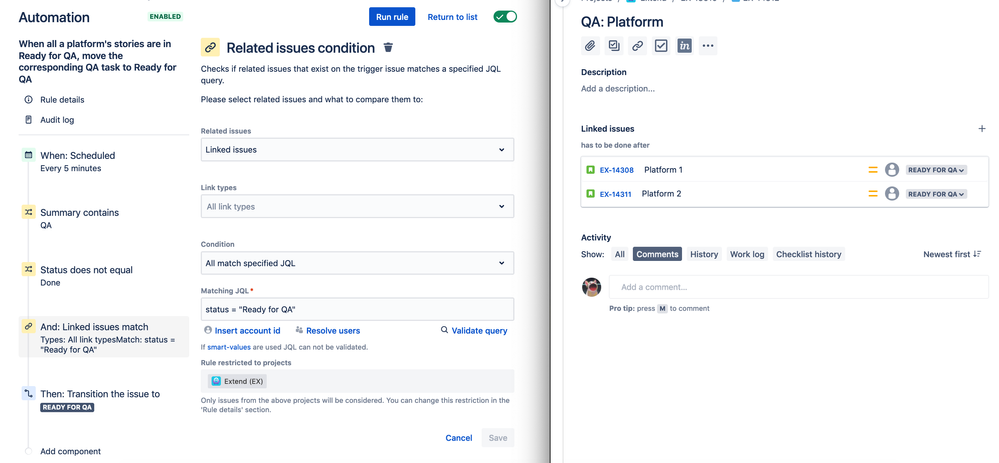The width and height of the screenshot is (999, 463).
Task: Click the transition icon beside Then: Transition
Action: coord(28,394)
